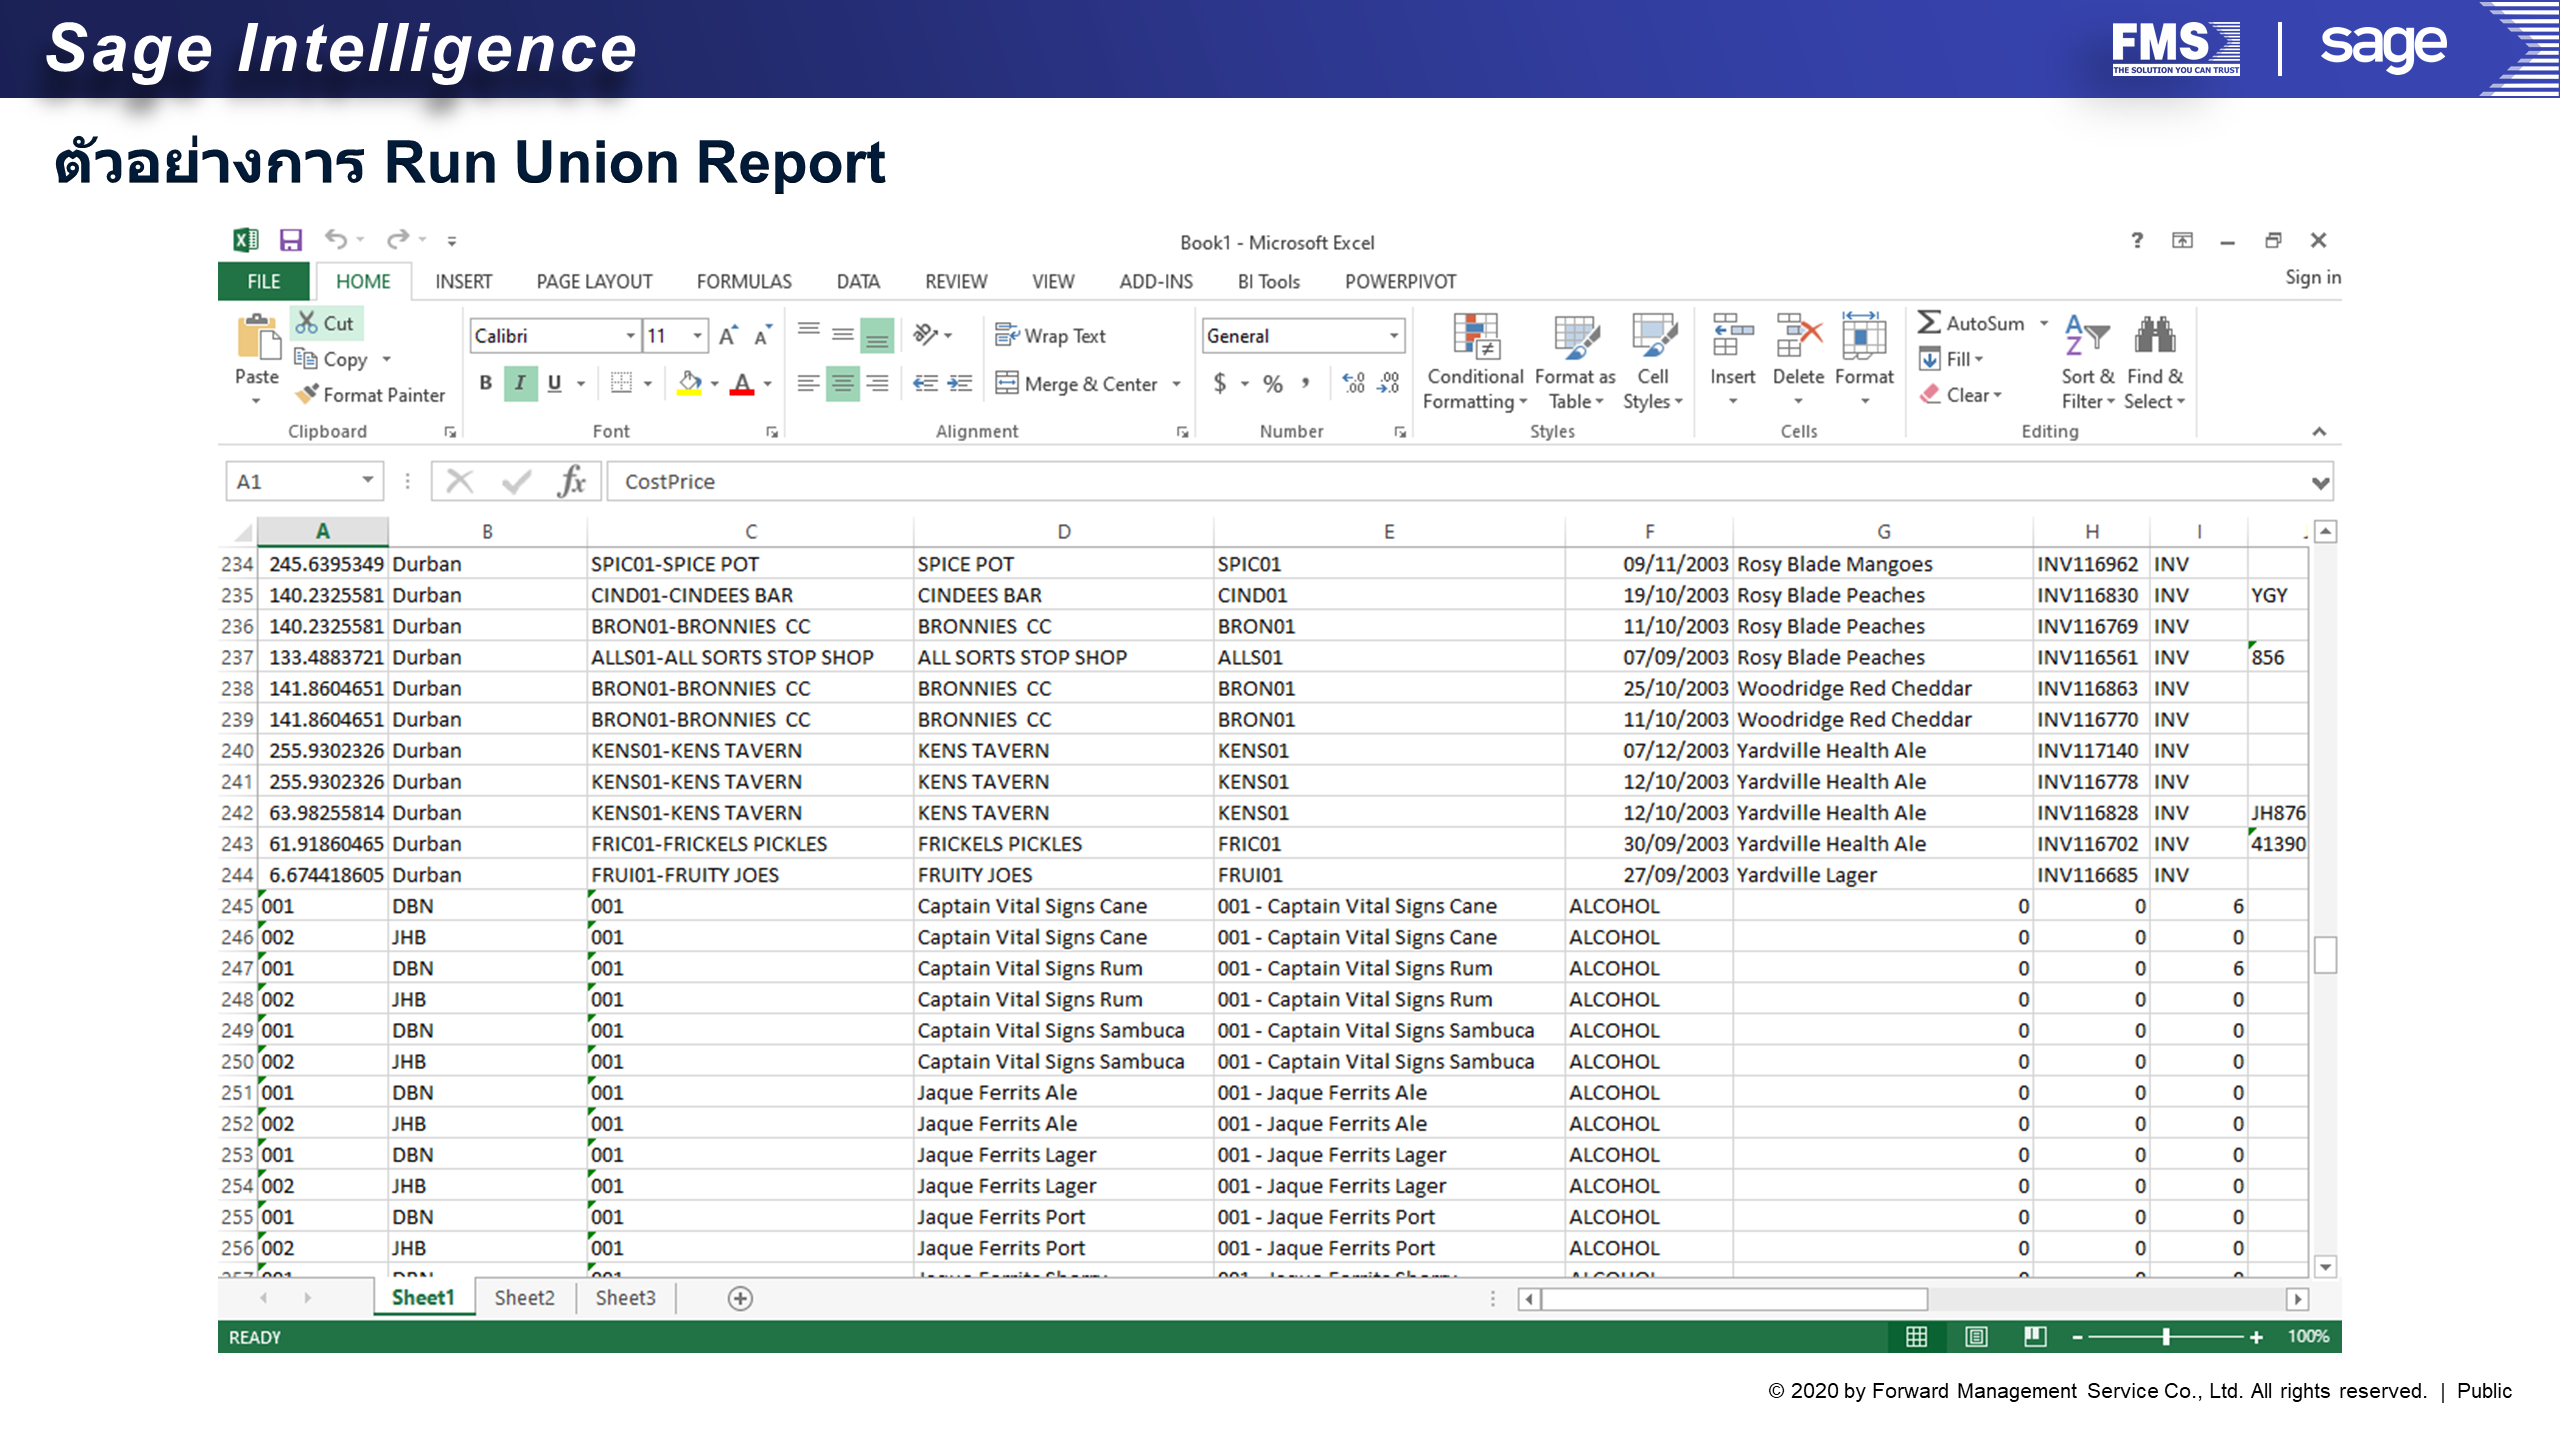The image size is (2560, 1440).
Task: Click the Decrease Indent icon
Action: (925, 383)
